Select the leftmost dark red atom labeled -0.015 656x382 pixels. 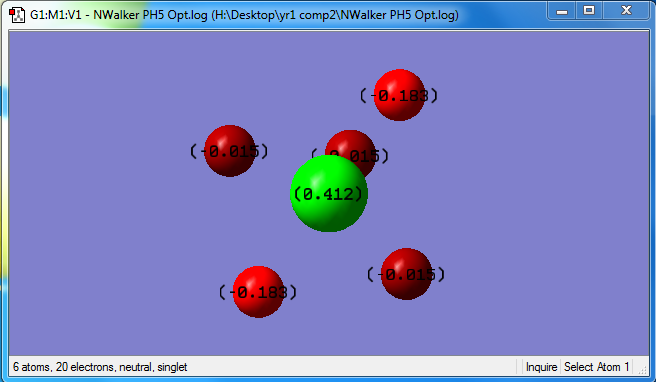pos(230,151)
